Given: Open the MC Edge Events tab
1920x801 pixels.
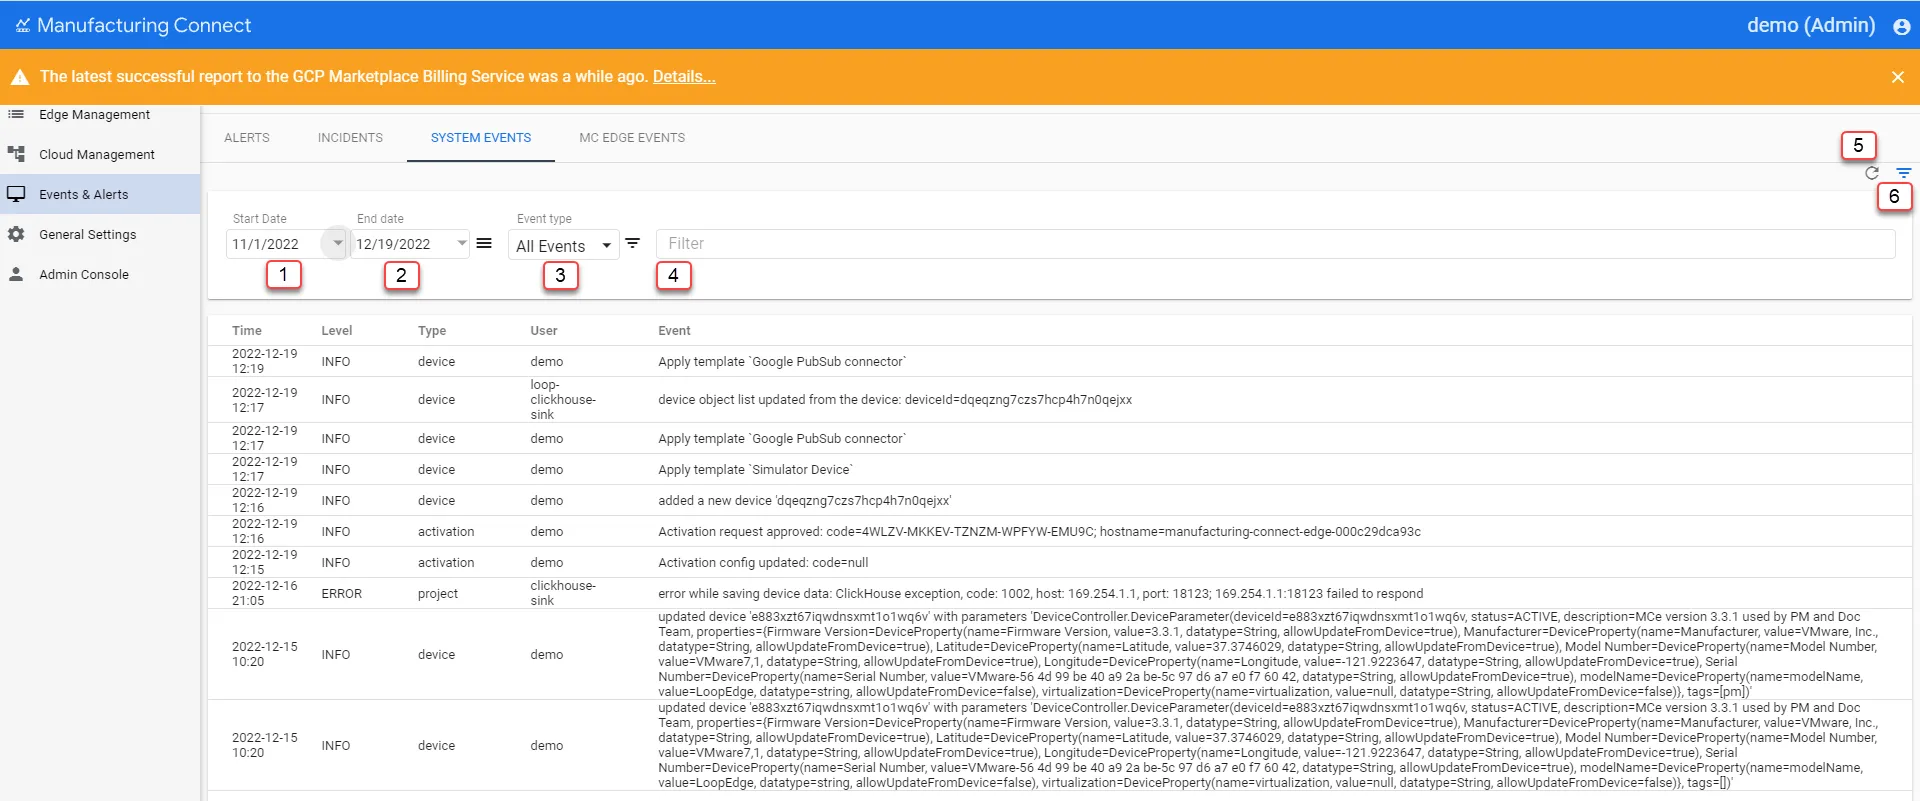Looking at the screenshot, I should (x=632, y=138).
